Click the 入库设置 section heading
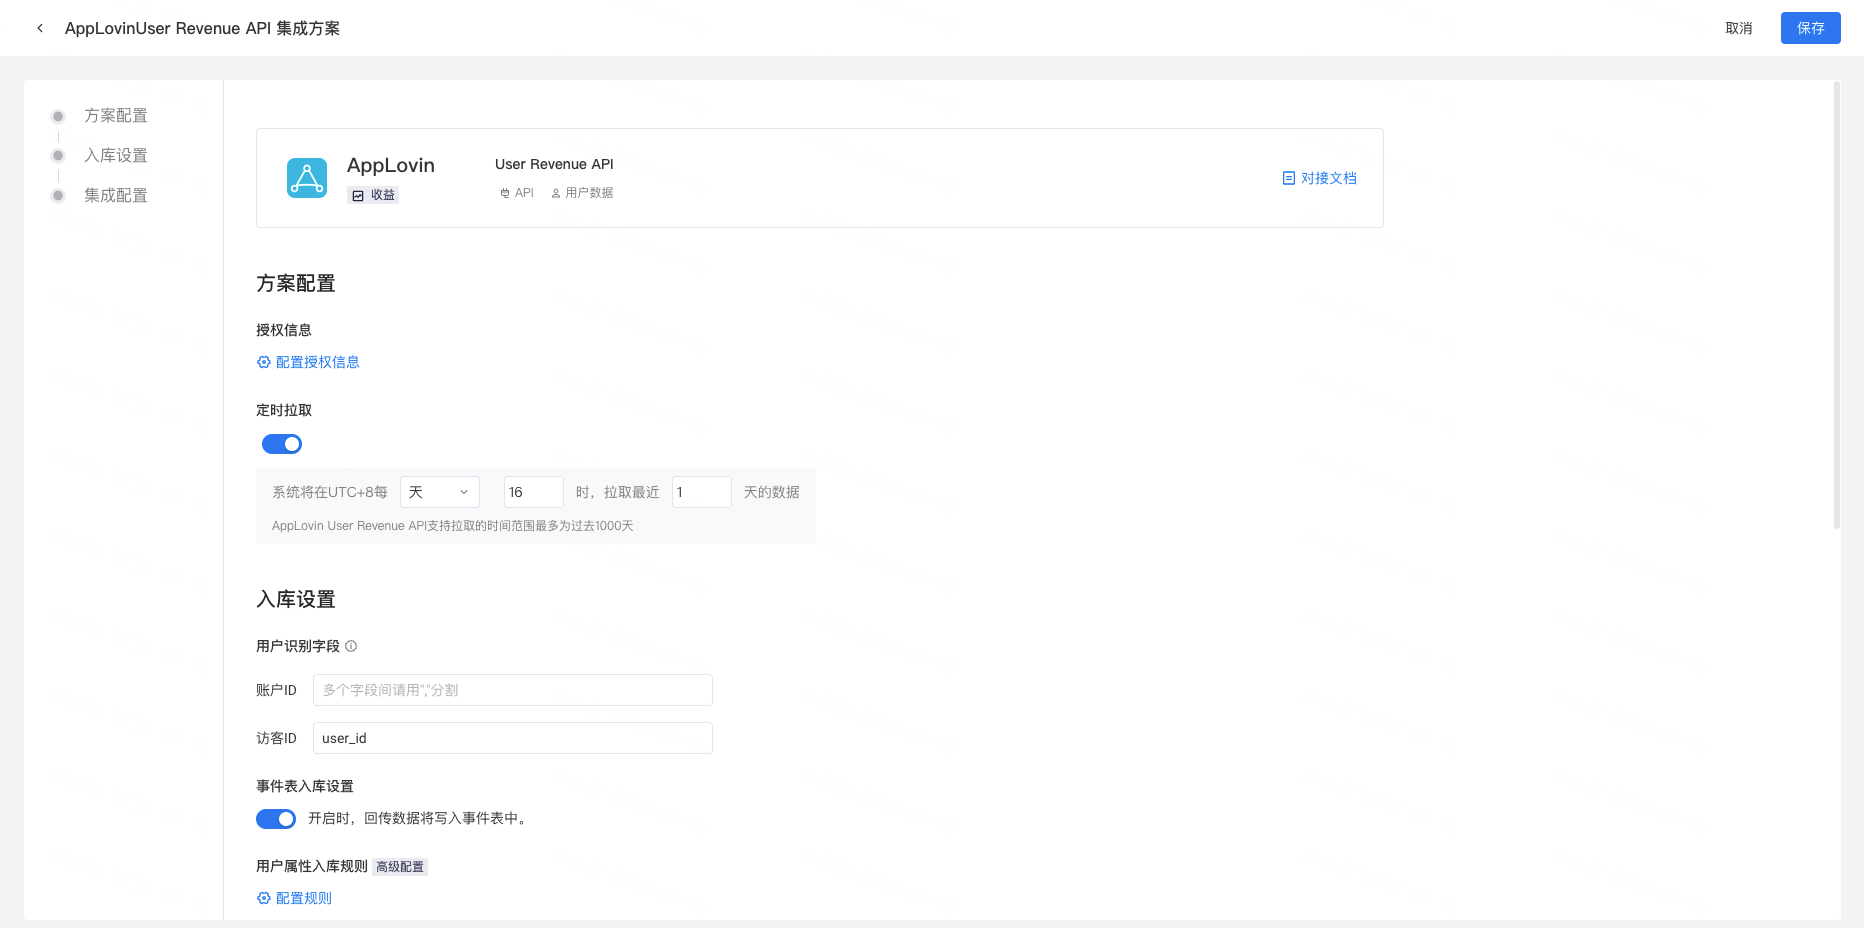 [296, 600]
